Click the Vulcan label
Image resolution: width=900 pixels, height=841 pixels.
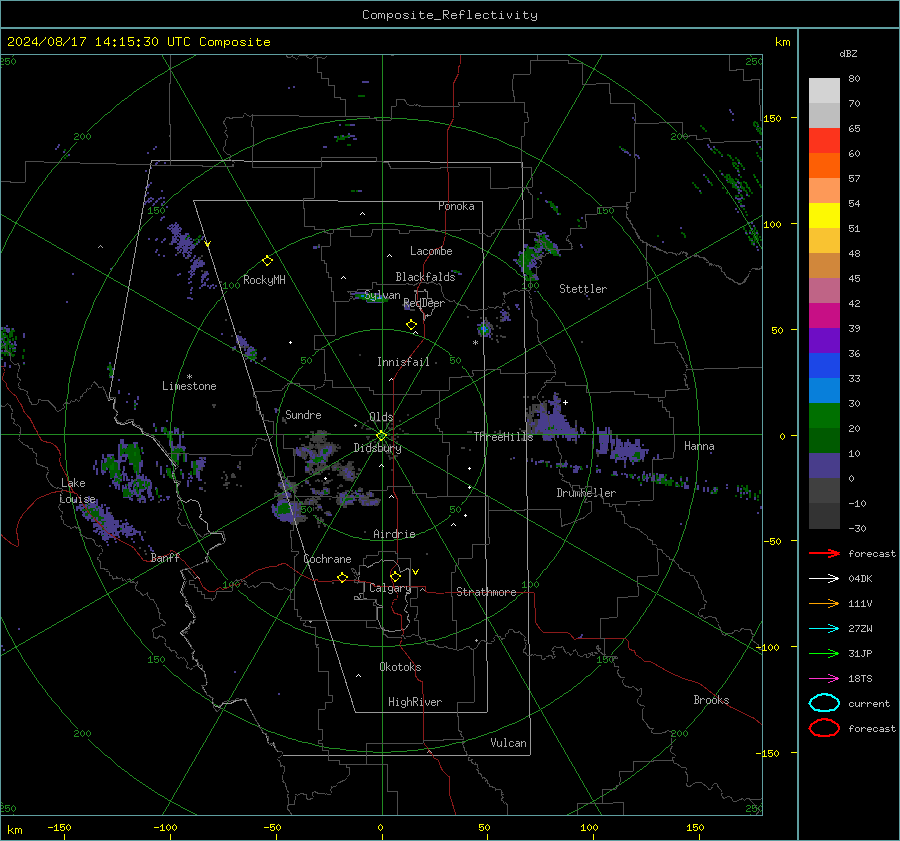(x=508, y=743)
